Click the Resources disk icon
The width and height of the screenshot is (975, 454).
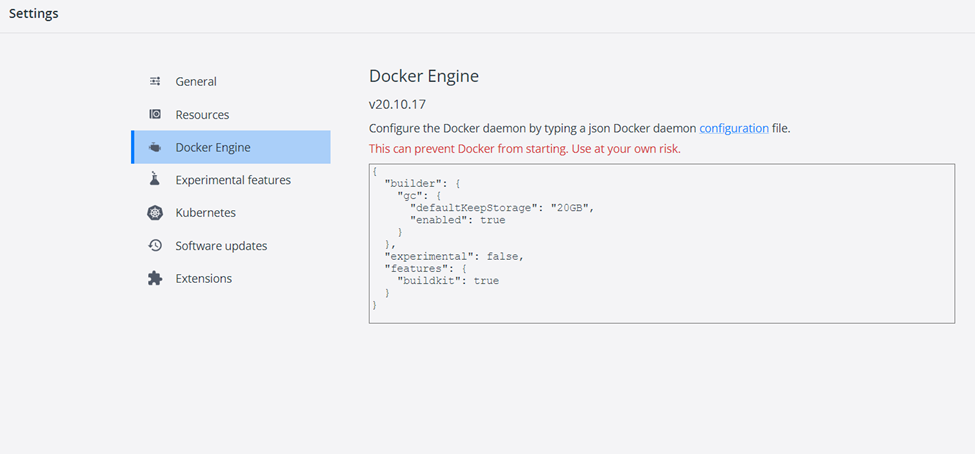coord(155,114)
